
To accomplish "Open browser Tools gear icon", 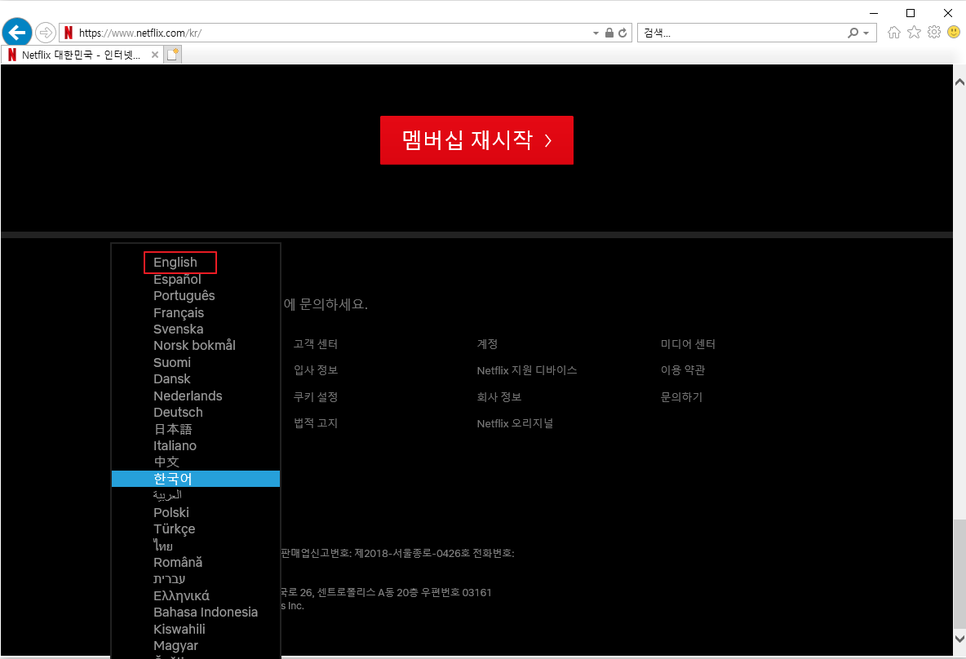I will coord(934,32).
